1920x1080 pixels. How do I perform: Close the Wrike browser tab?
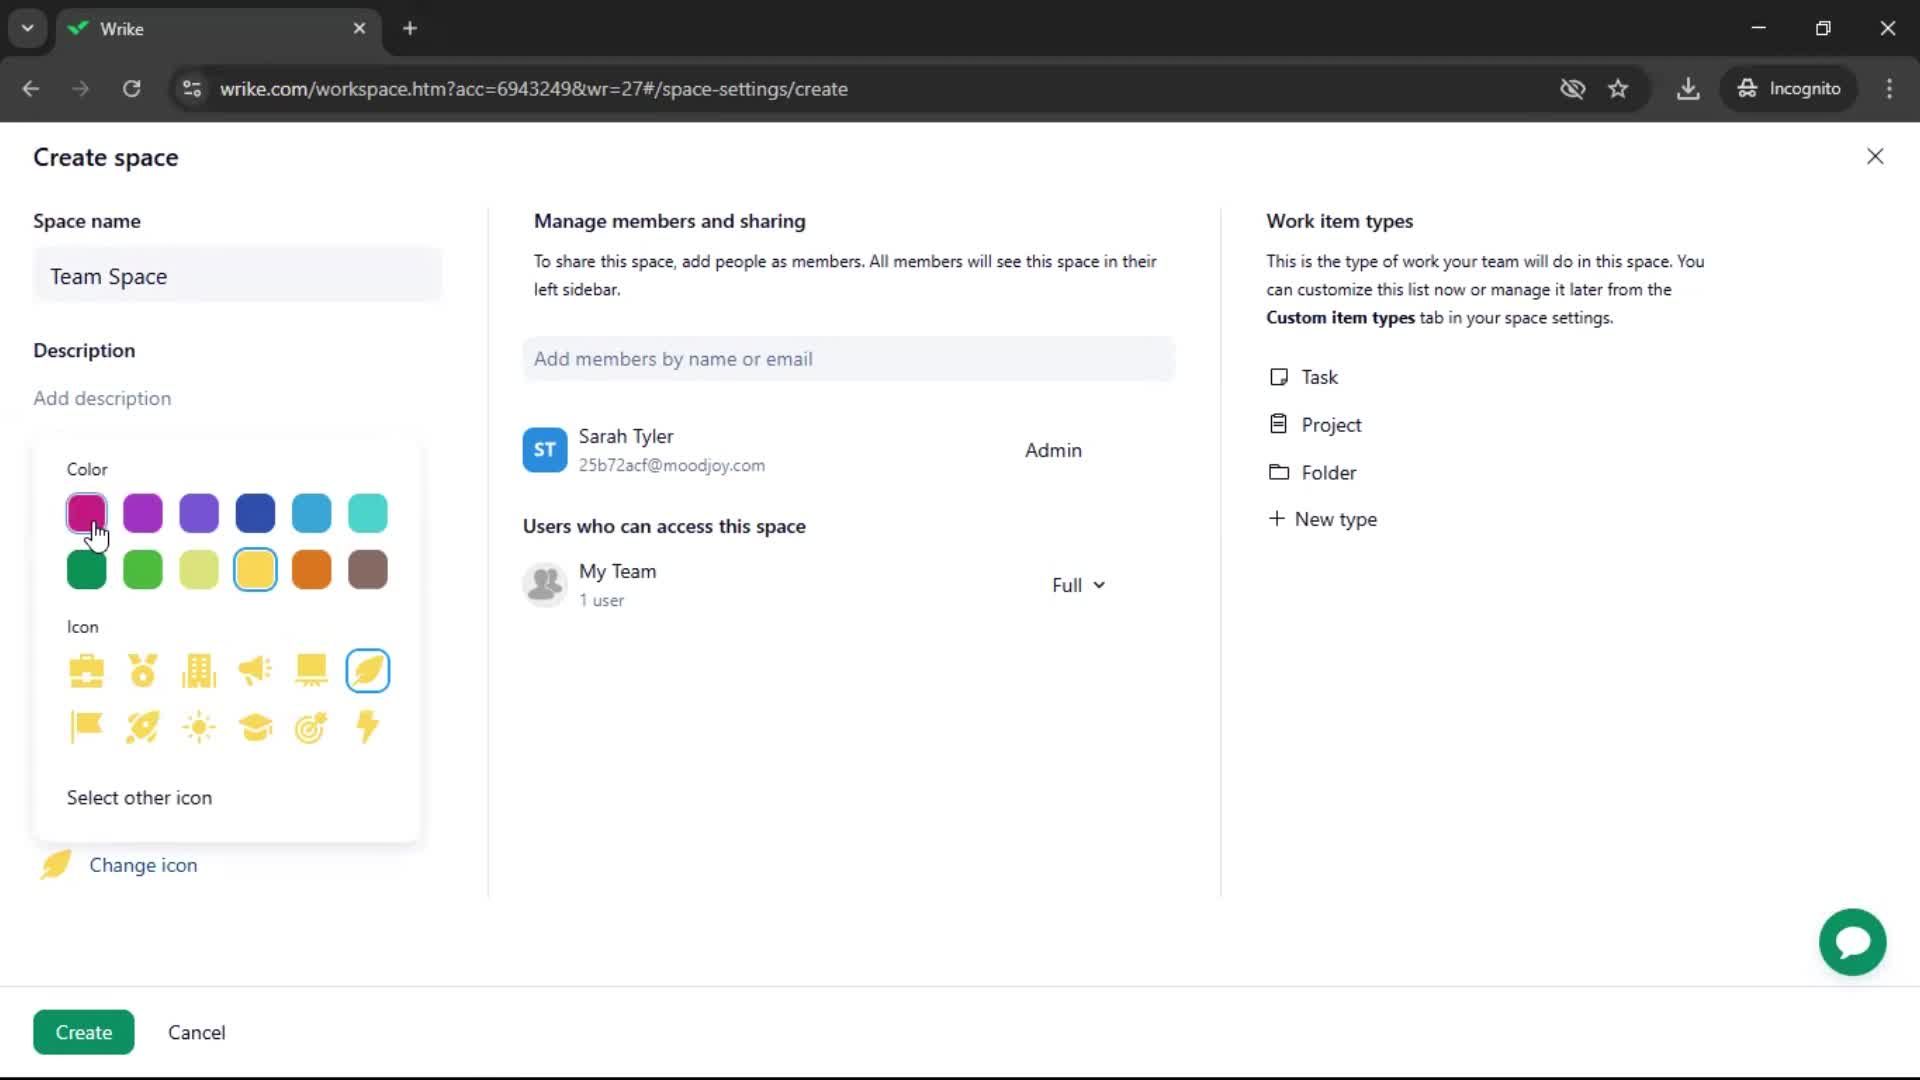pos(359,28)
